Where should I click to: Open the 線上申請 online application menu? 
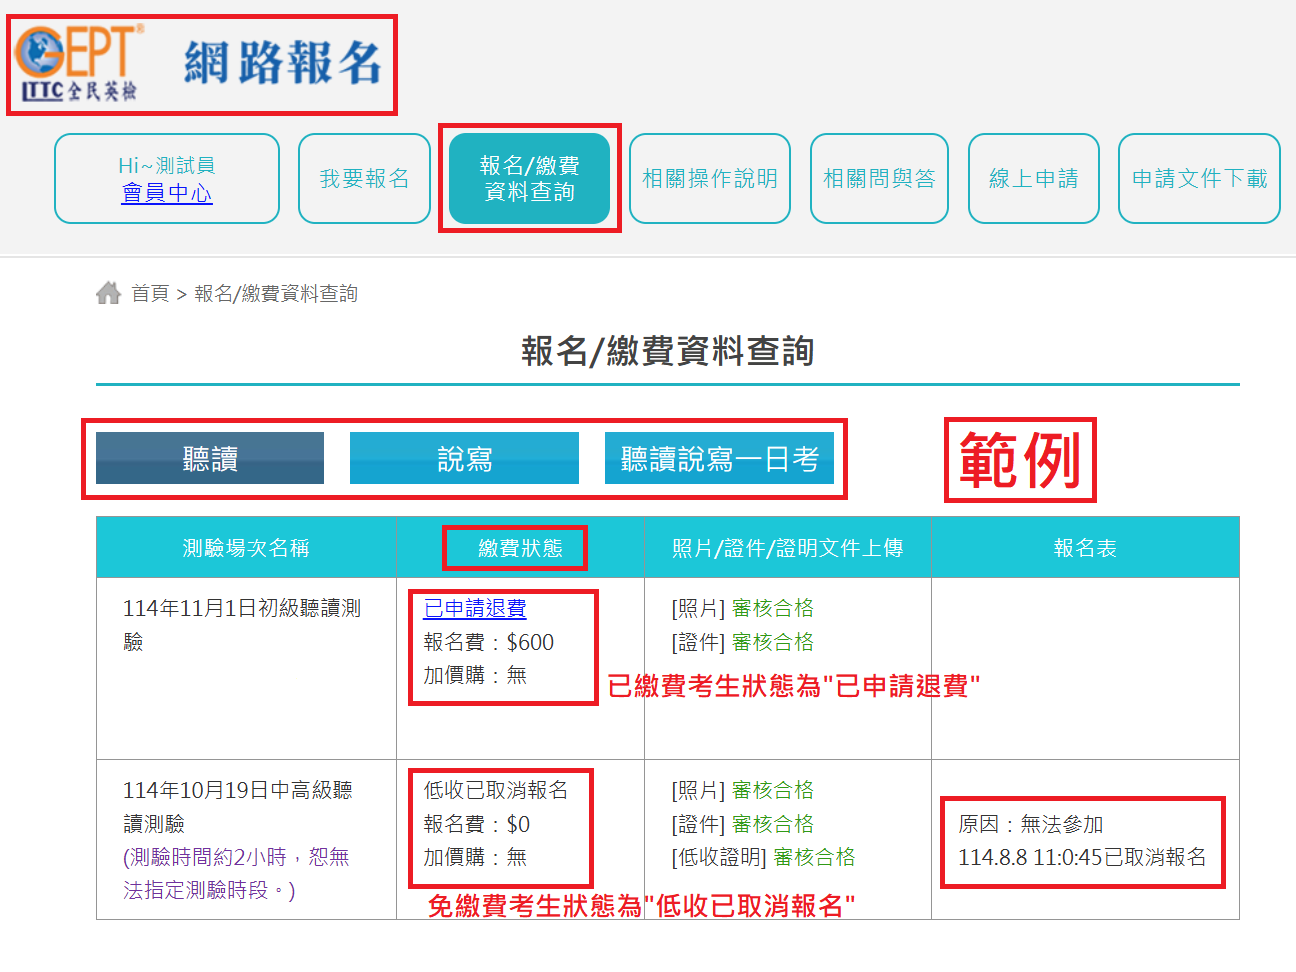1033,178
